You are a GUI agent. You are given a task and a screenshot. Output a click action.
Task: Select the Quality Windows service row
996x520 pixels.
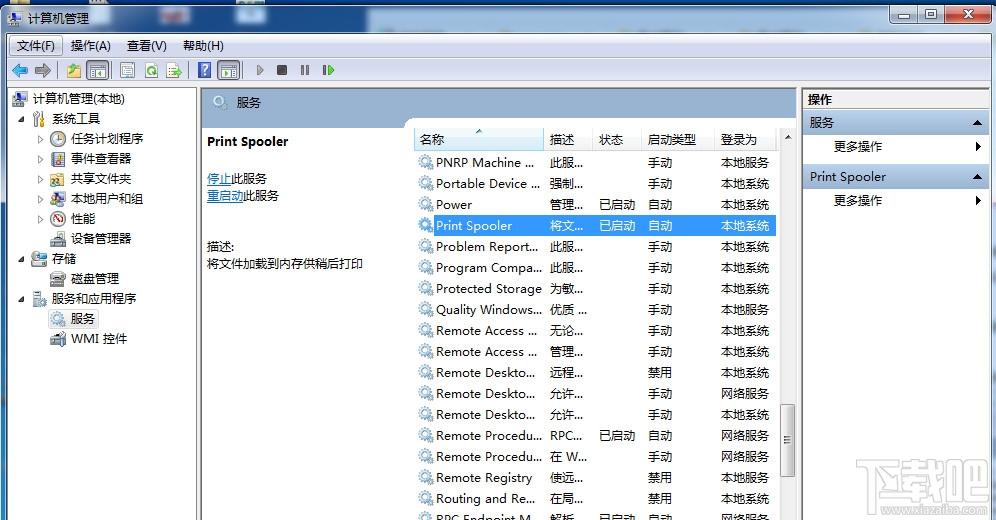(x=596, y=310)
